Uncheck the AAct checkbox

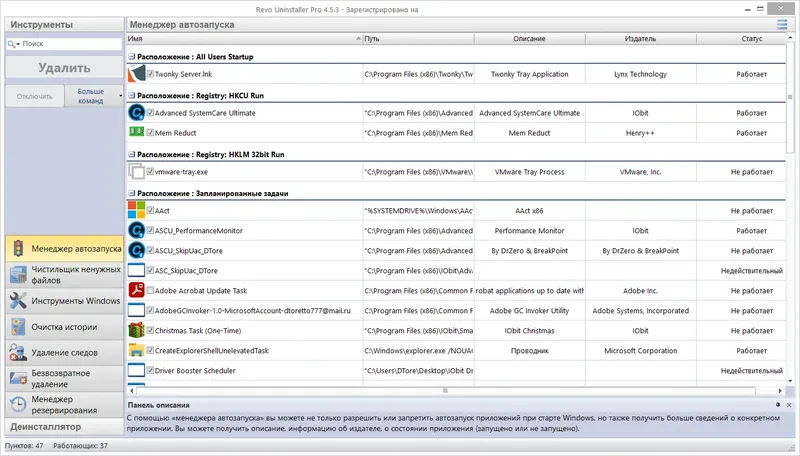pyautogui.click(x=150, y=210)
